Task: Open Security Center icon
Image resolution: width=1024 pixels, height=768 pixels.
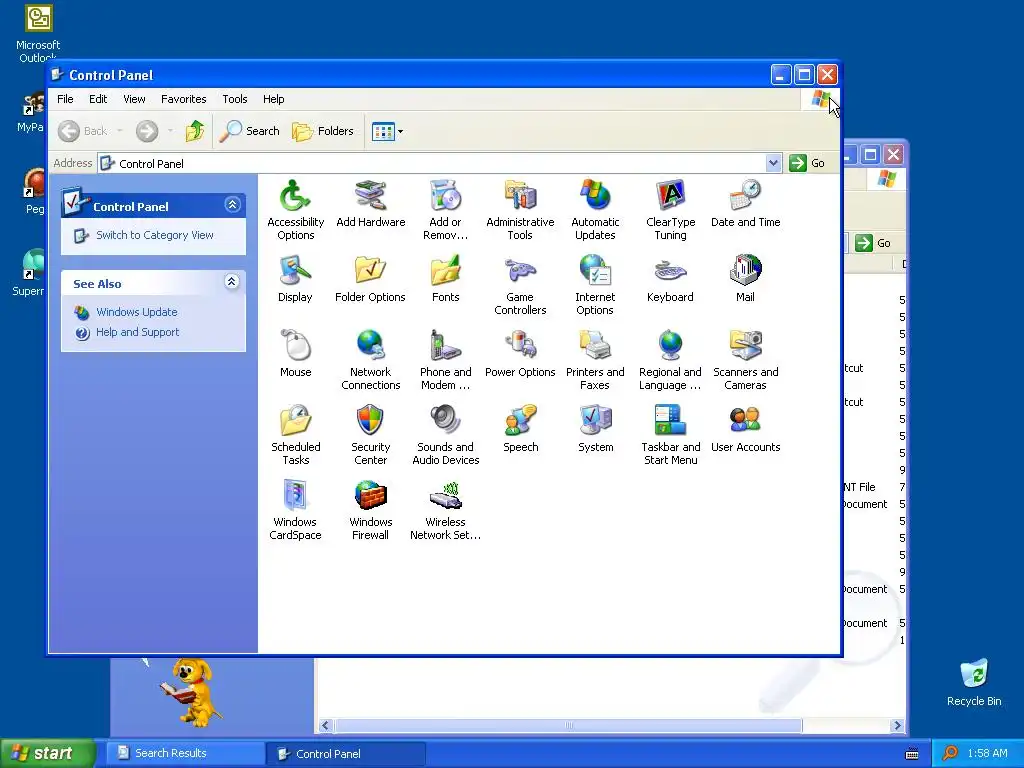Action: point(370,421)
